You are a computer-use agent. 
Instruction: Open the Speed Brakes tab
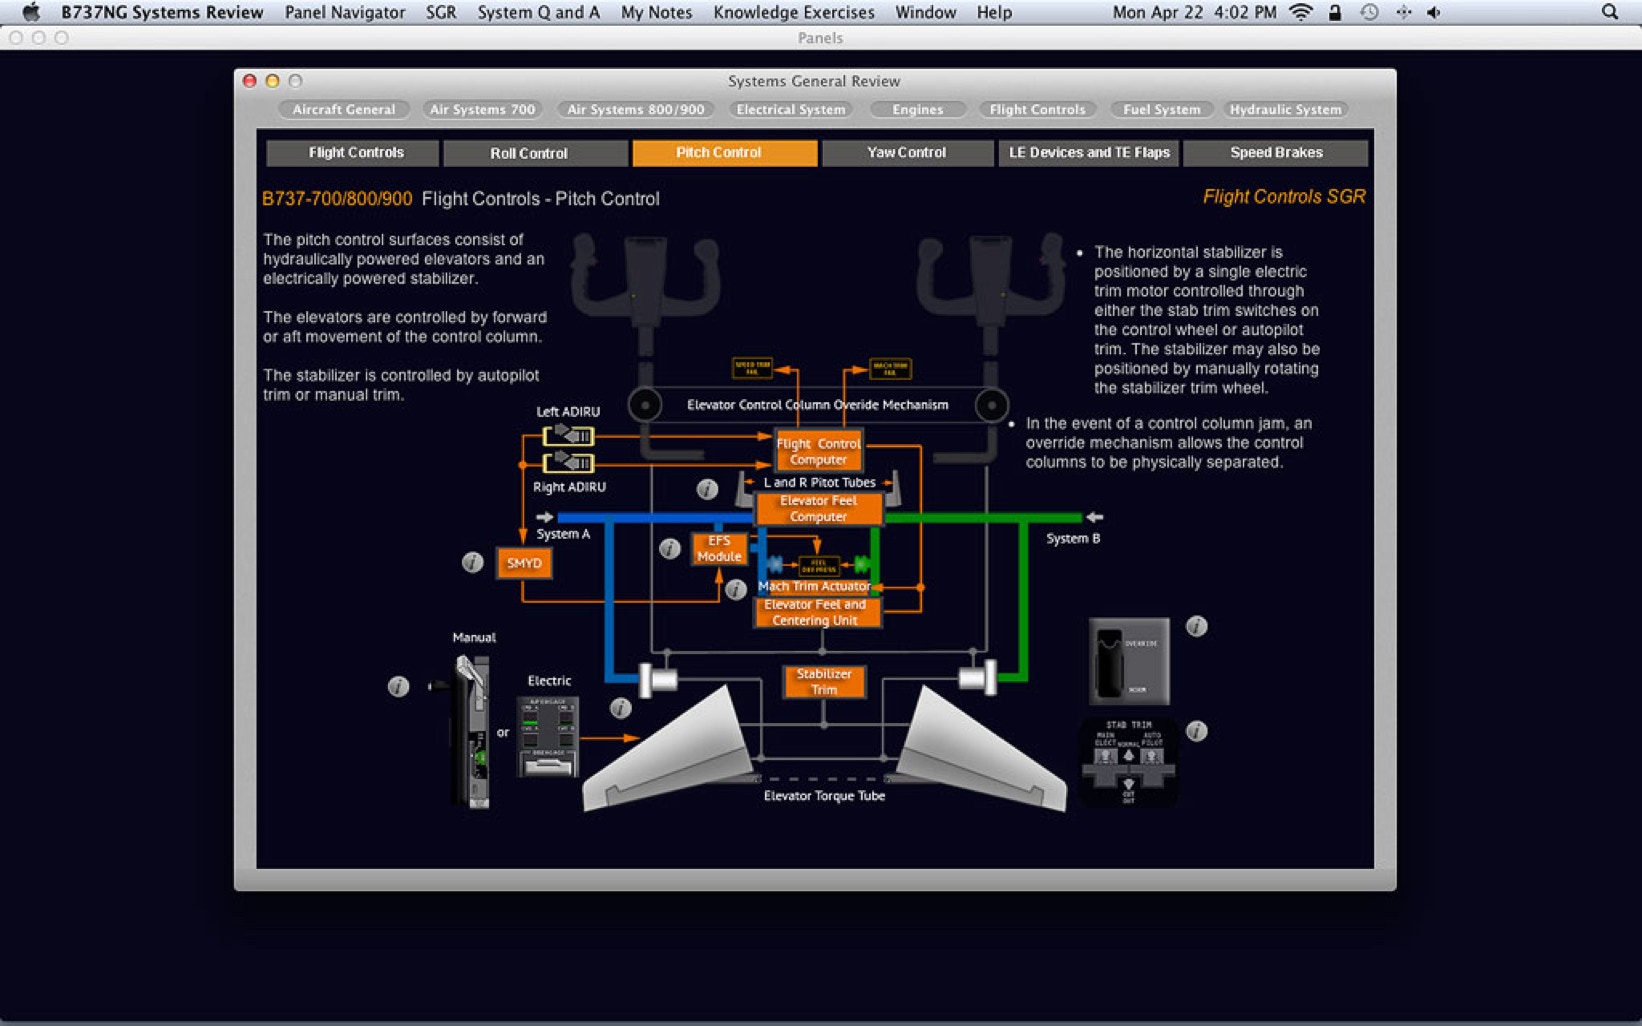click(1276, 152)
